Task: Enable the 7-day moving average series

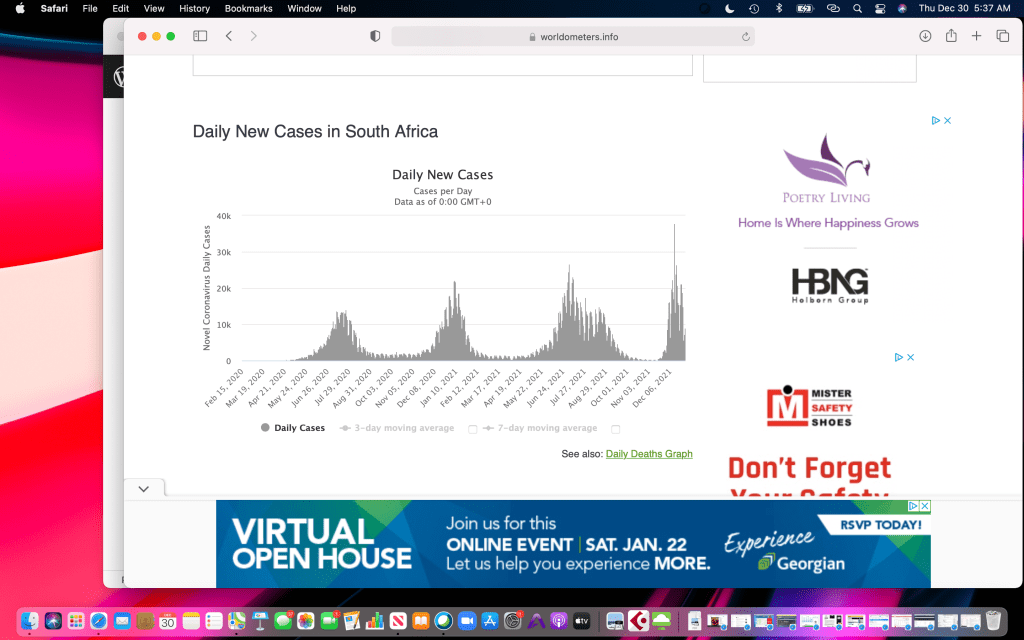Action: [x=540, y=428]
